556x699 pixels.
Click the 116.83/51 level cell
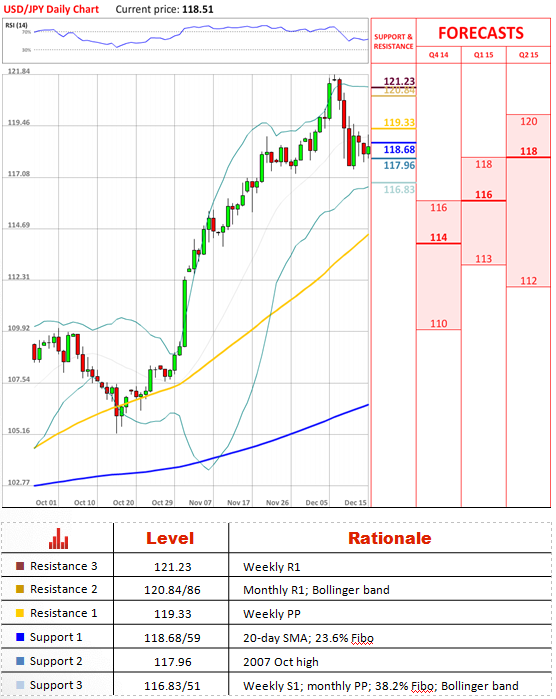172,686
